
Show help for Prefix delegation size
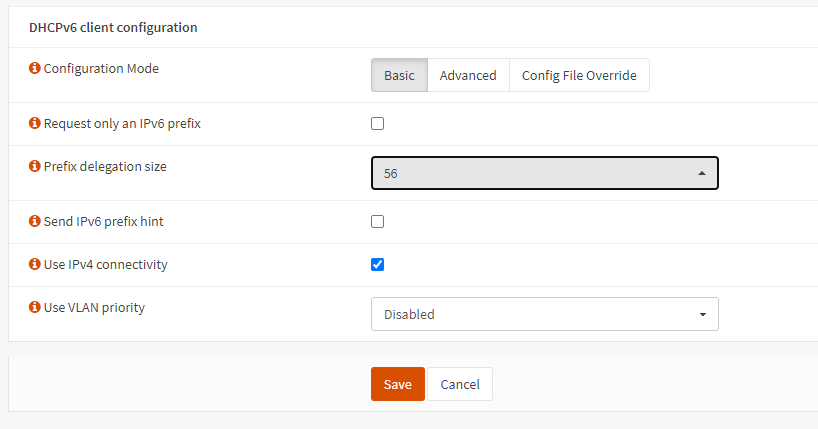click(35, 167)
